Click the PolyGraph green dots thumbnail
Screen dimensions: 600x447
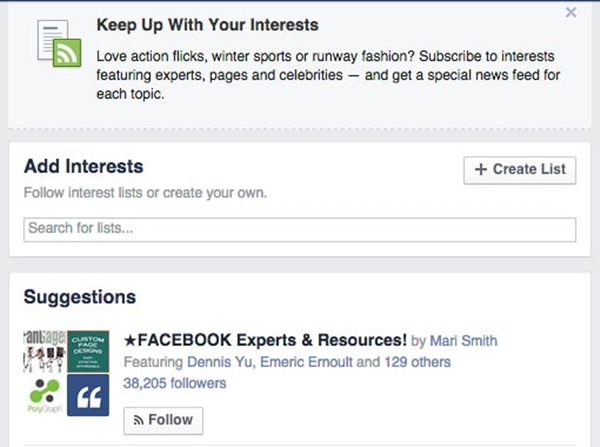click(x=44, y=395)
